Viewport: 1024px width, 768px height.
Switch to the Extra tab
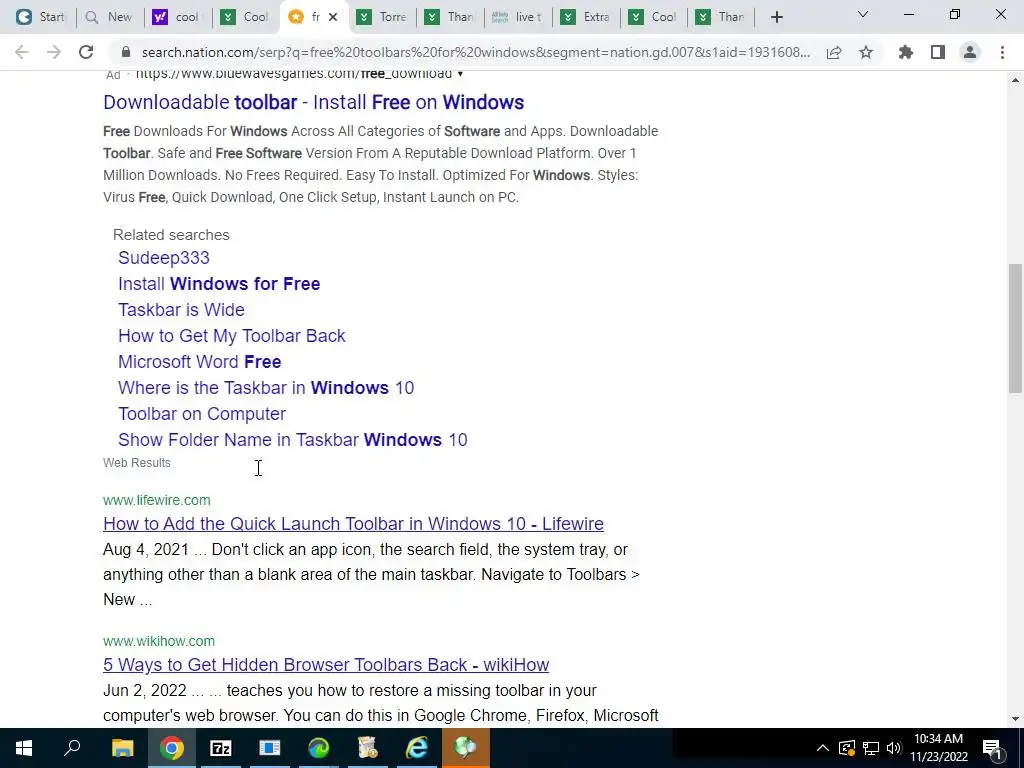click(586, 17)
